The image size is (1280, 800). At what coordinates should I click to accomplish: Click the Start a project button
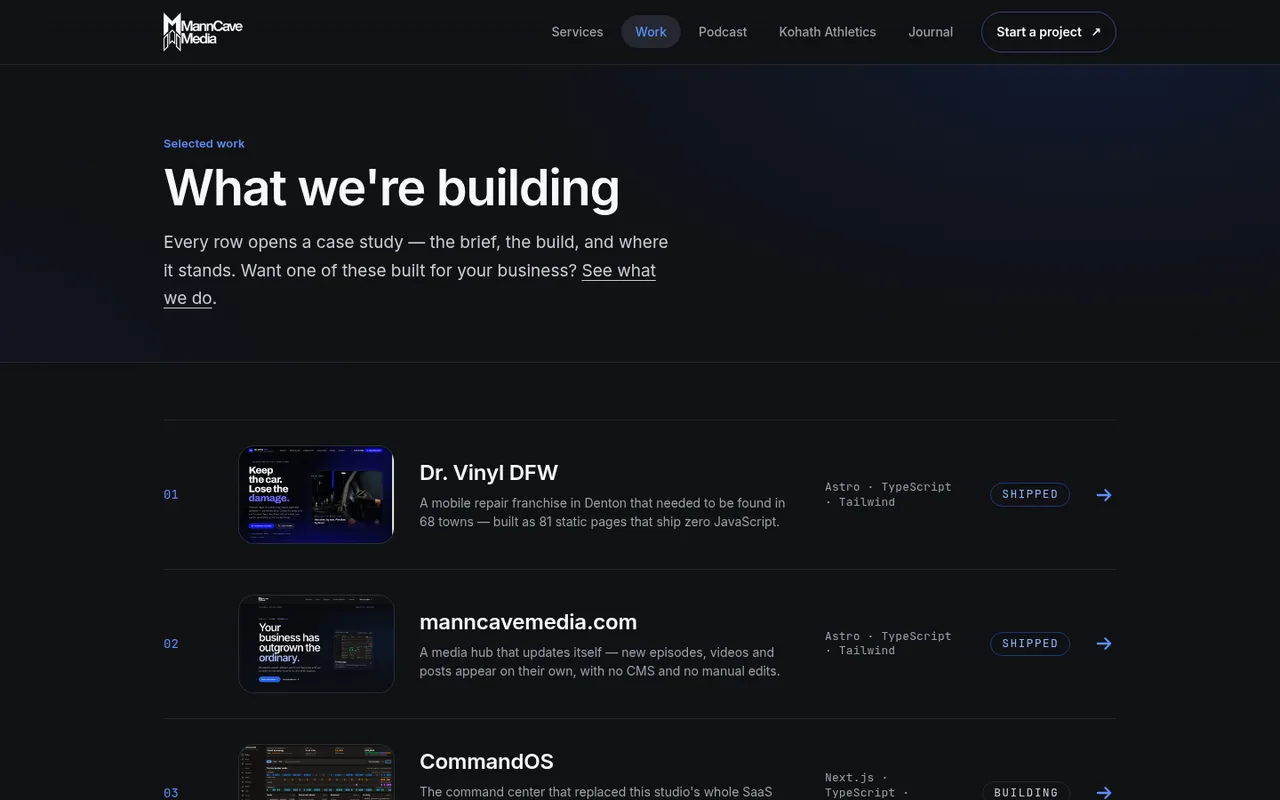coord(1049,32)
